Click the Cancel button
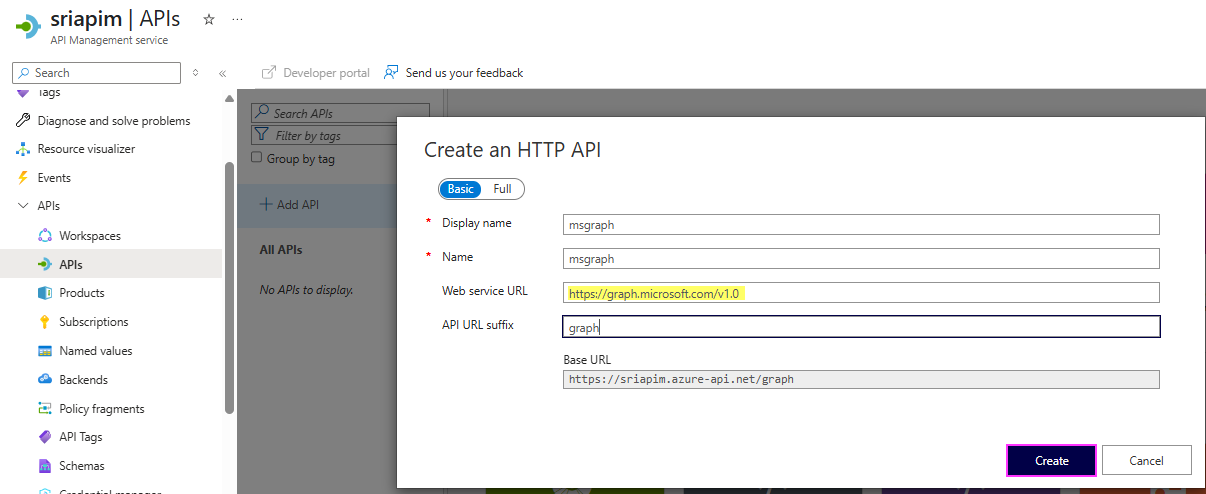This screenshot has height=494, width=1206. (1146, 460)
